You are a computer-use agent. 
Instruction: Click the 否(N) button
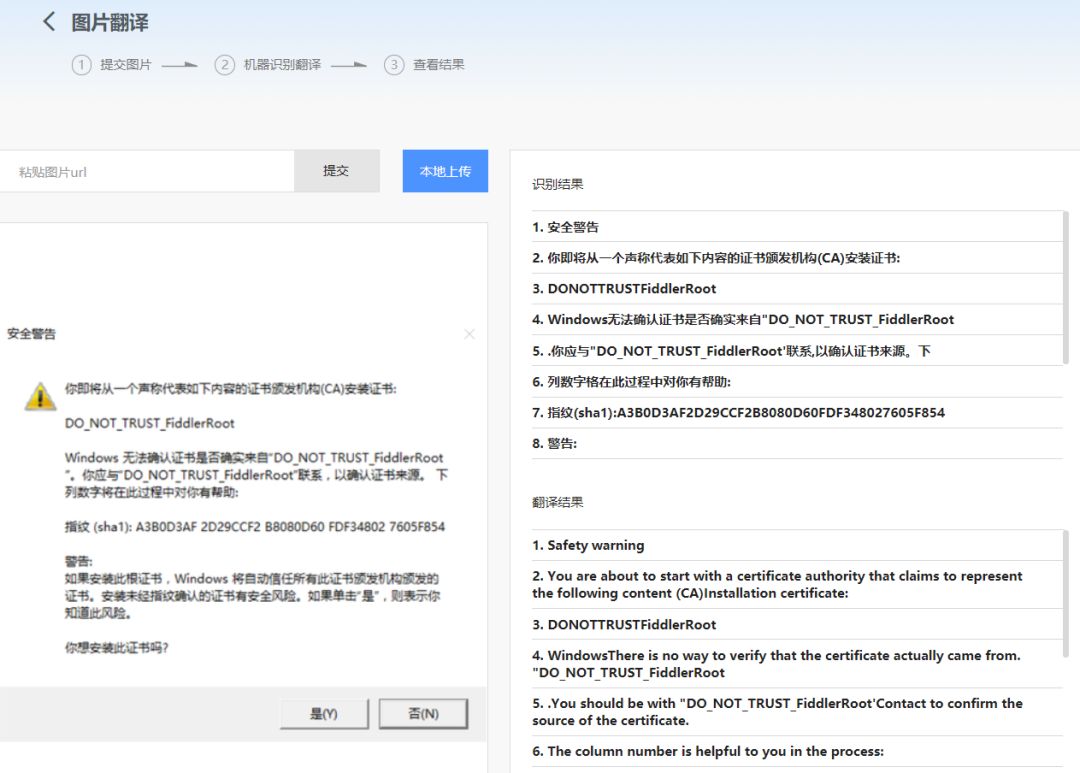point(423,714)
